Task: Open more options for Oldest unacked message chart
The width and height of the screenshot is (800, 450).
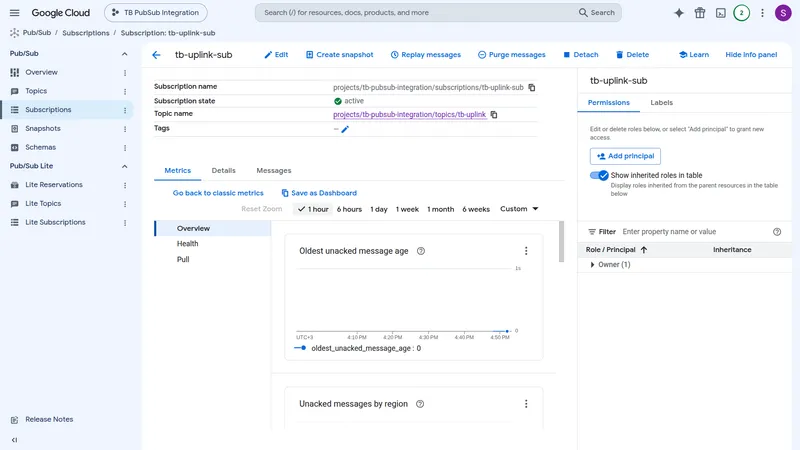Action: [x=526, y=251]
